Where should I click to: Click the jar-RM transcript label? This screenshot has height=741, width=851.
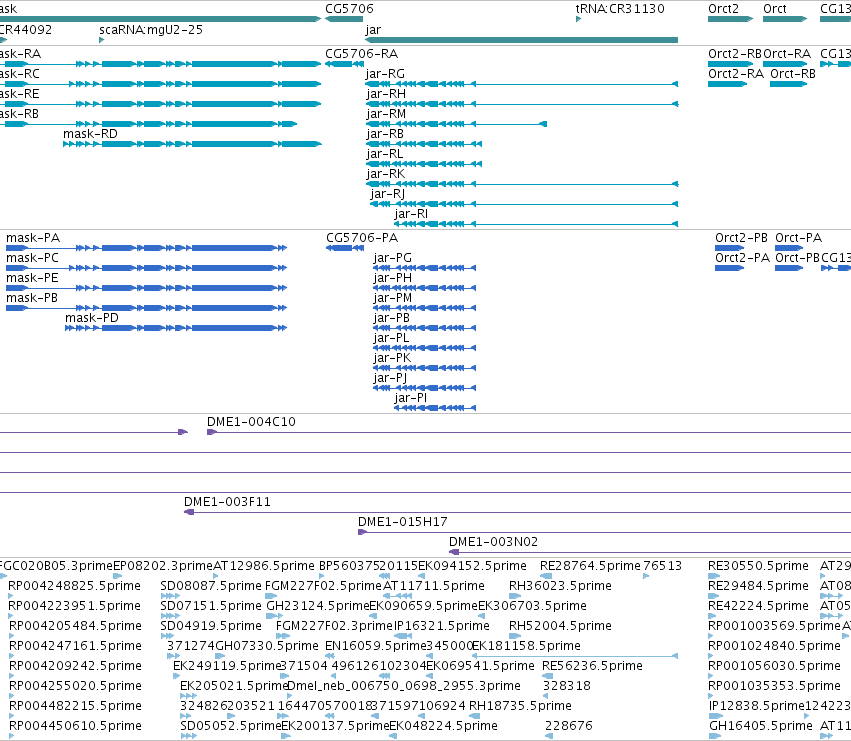click(x=386, y=114)
